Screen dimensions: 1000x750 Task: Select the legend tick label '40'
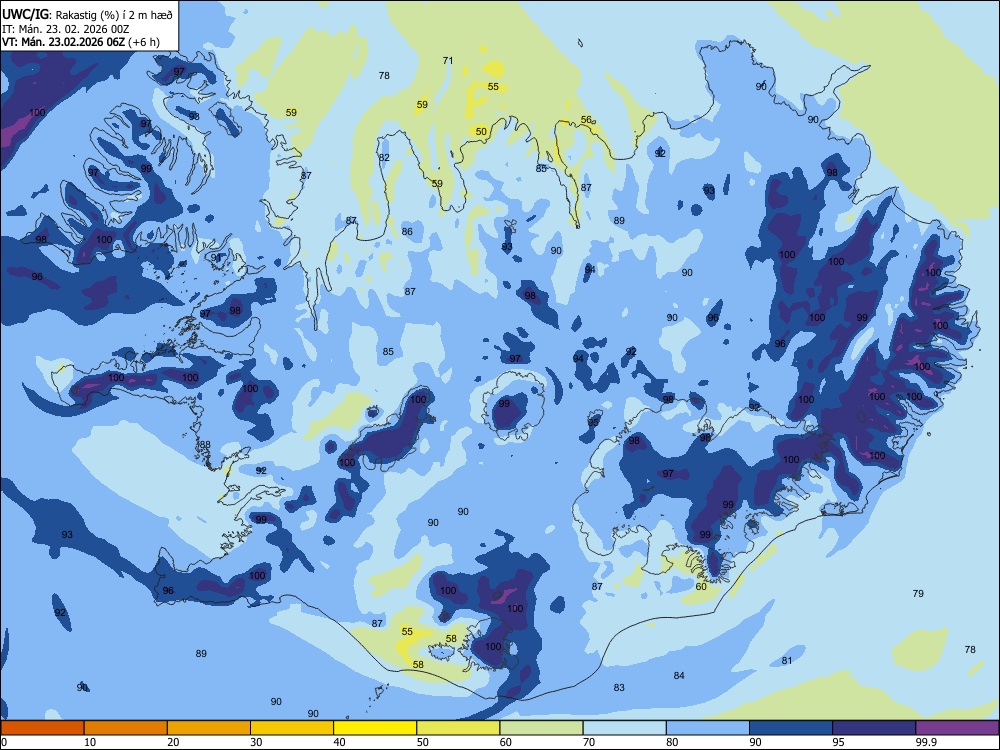(339, 742)
